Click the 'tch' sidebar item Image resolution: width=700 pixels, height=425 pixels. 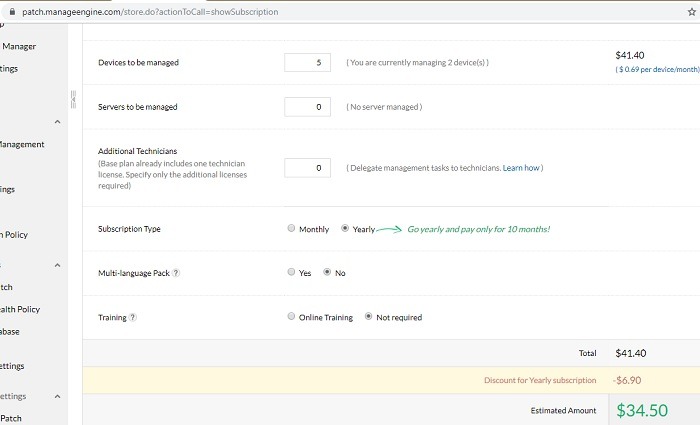pos(6,287)
